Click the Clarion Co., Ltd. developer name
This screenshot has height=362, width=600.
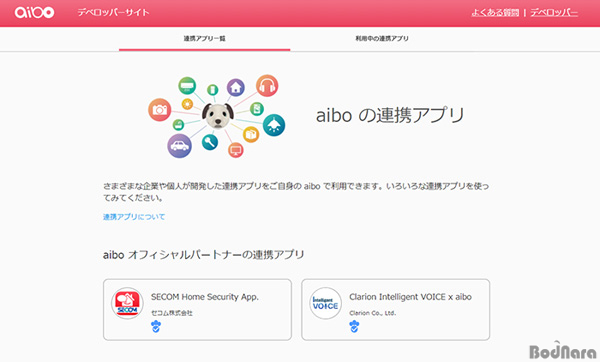tap(372, 313)
